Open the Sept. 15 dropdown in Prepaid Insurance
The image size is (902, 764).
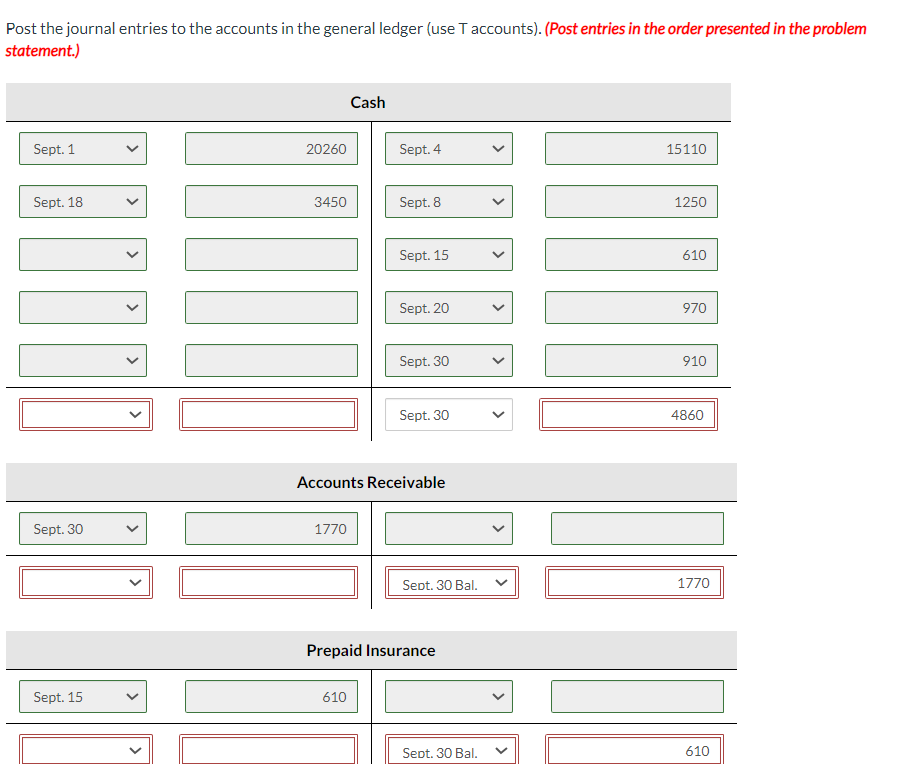click(x=83, y=697)
